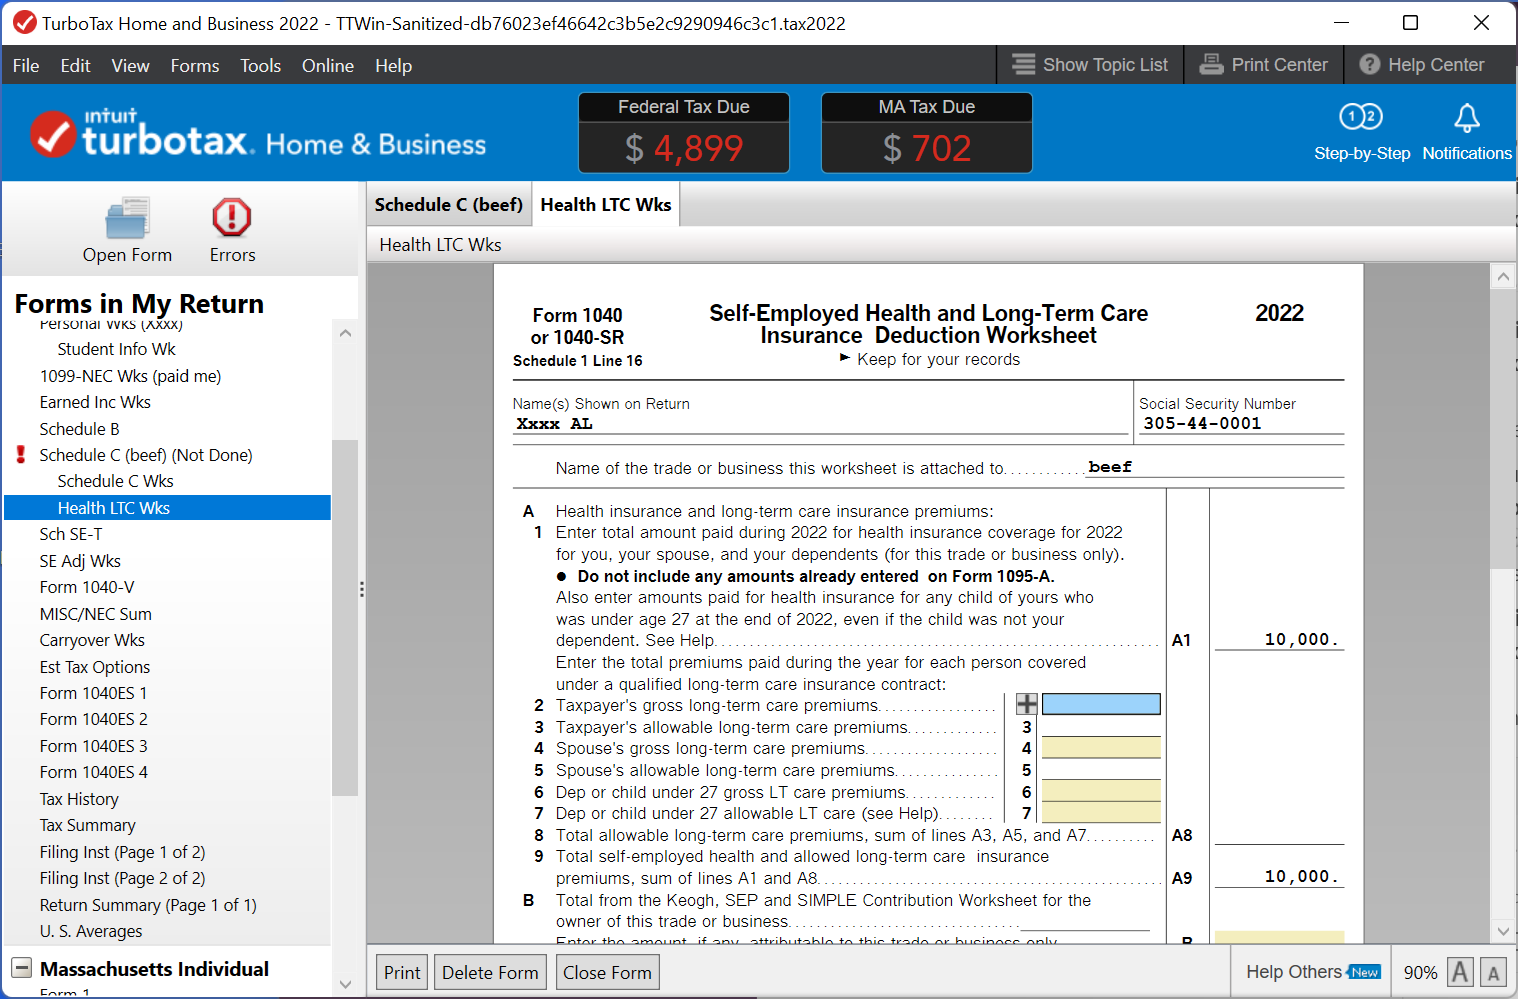Image resolution: width=1518 pixels, height=999 pixels.
Task: Click the line 4 spouse gross premiums field
Action: pos(1101,748)
